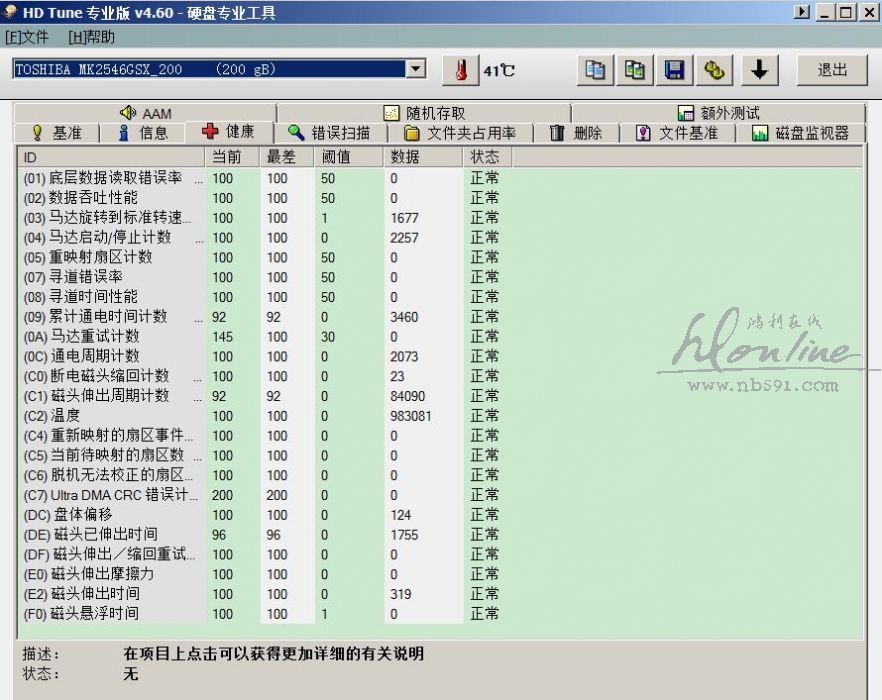Image resolution: width=882 pixels, height=700 pixels.
Task: Open the [F]文件 menu
Action: click(x=27, y=37)
